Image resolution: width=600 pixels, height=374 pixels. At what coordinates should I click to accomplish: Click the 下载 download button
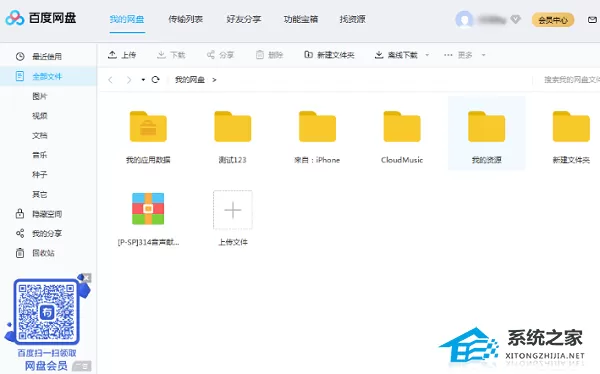(171, 55)
